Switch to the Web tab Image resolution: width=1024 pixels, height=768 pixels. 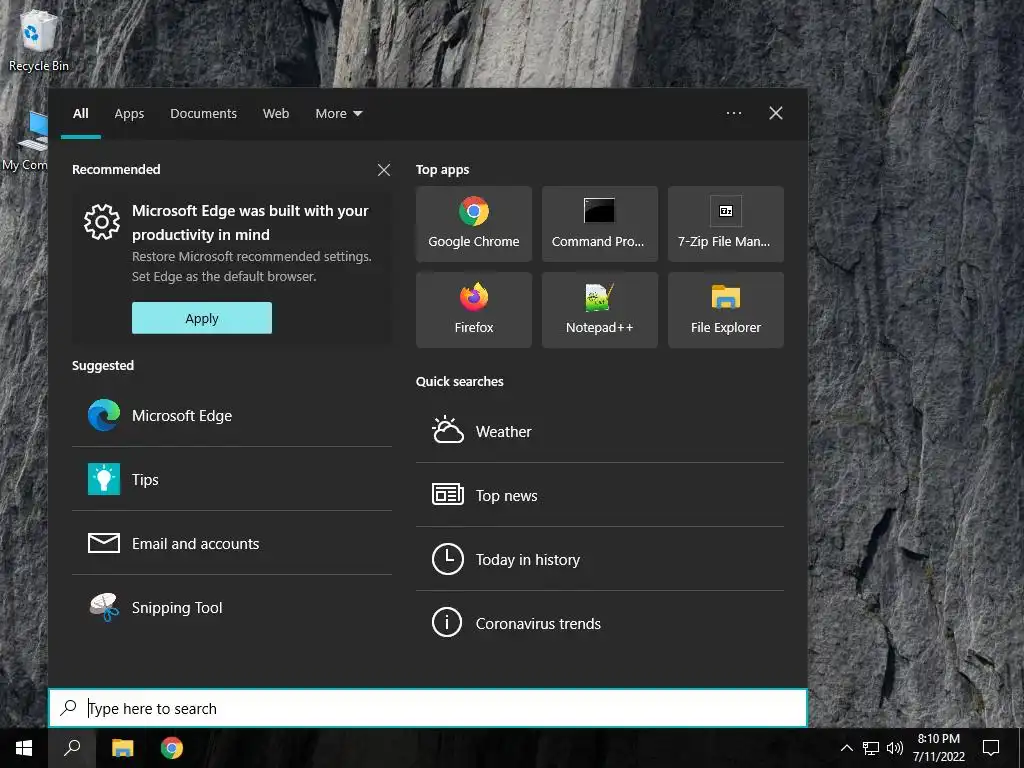click(x=276, y=114)
